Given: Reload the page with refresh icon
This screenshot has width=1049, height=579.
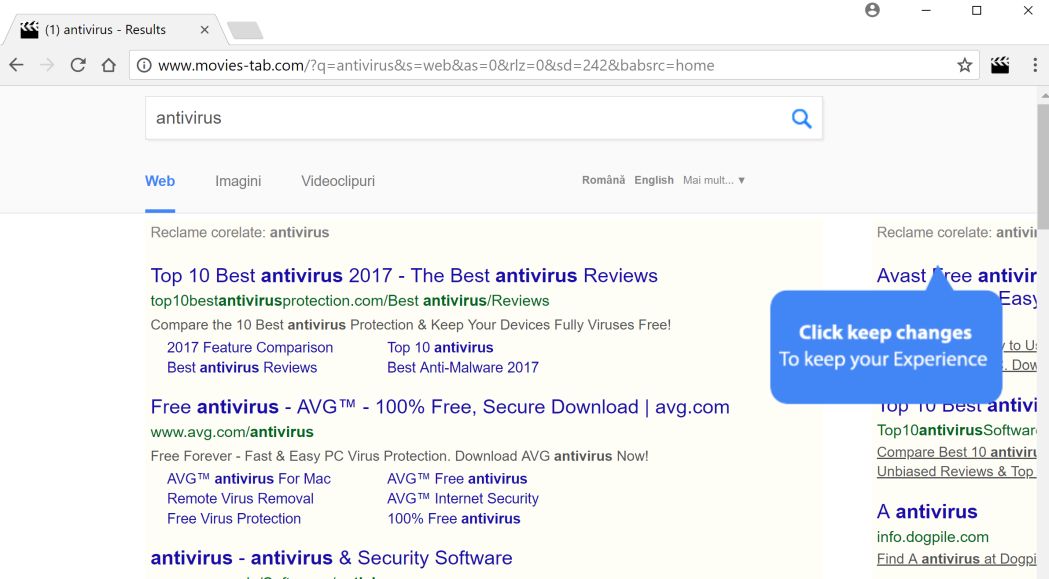Looking at the screenshot, I should [78, 65].
